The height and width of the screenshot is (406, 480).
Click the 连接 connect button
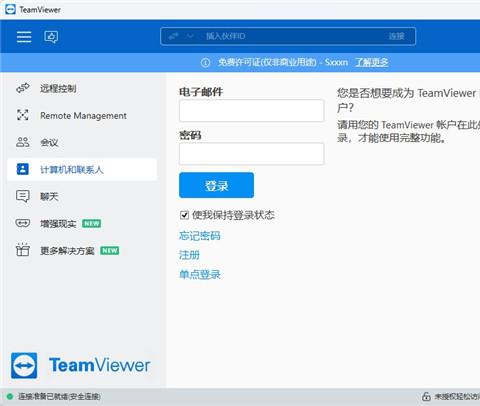pyautogui.click(x=396, y=36)
